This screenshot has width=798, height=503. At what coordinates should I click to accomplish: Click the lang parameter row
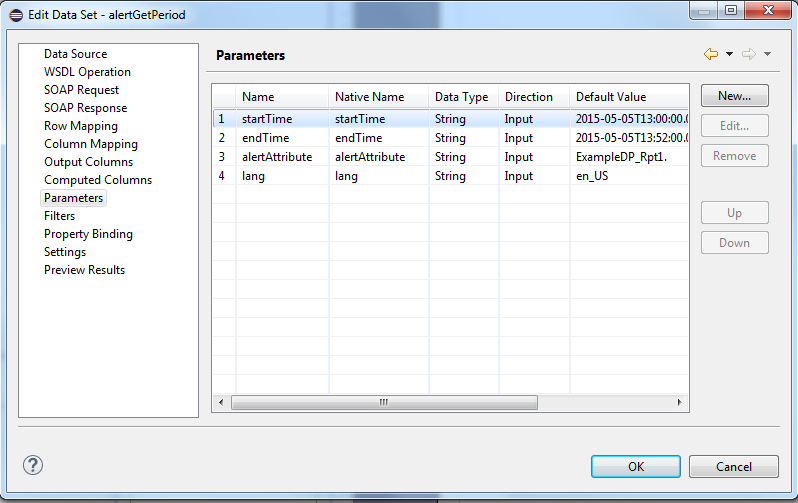254,176
